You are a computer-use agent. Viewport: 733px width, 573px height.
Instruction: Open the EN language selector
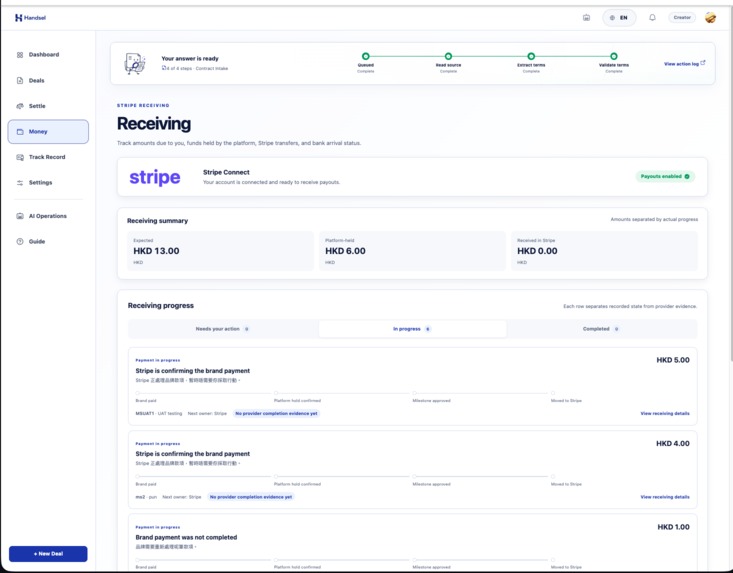[619, 18]
